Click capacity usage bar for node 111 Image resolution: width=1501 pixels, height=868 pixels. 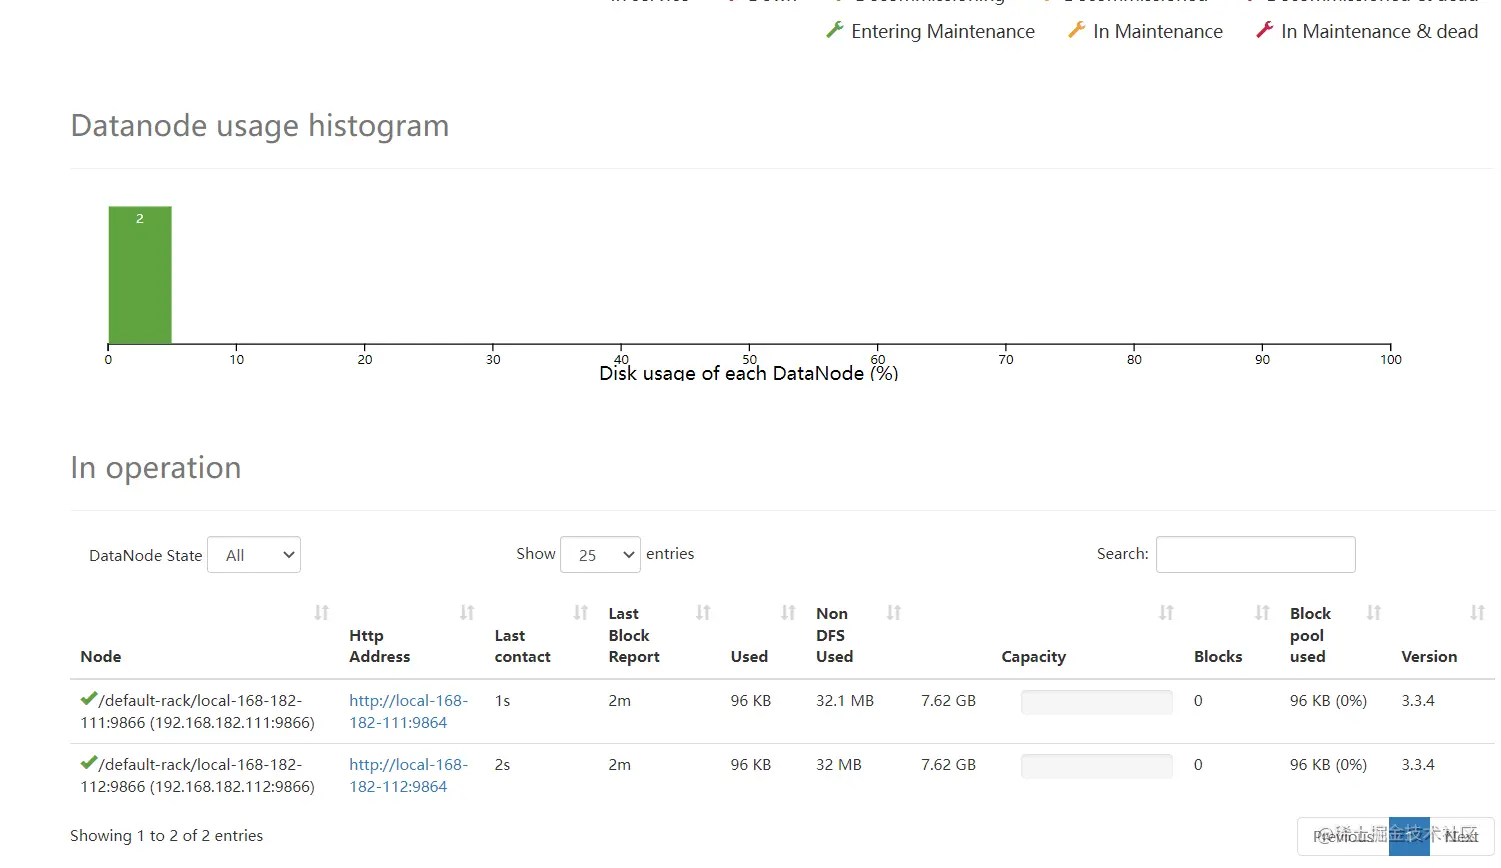(1097, 702)
